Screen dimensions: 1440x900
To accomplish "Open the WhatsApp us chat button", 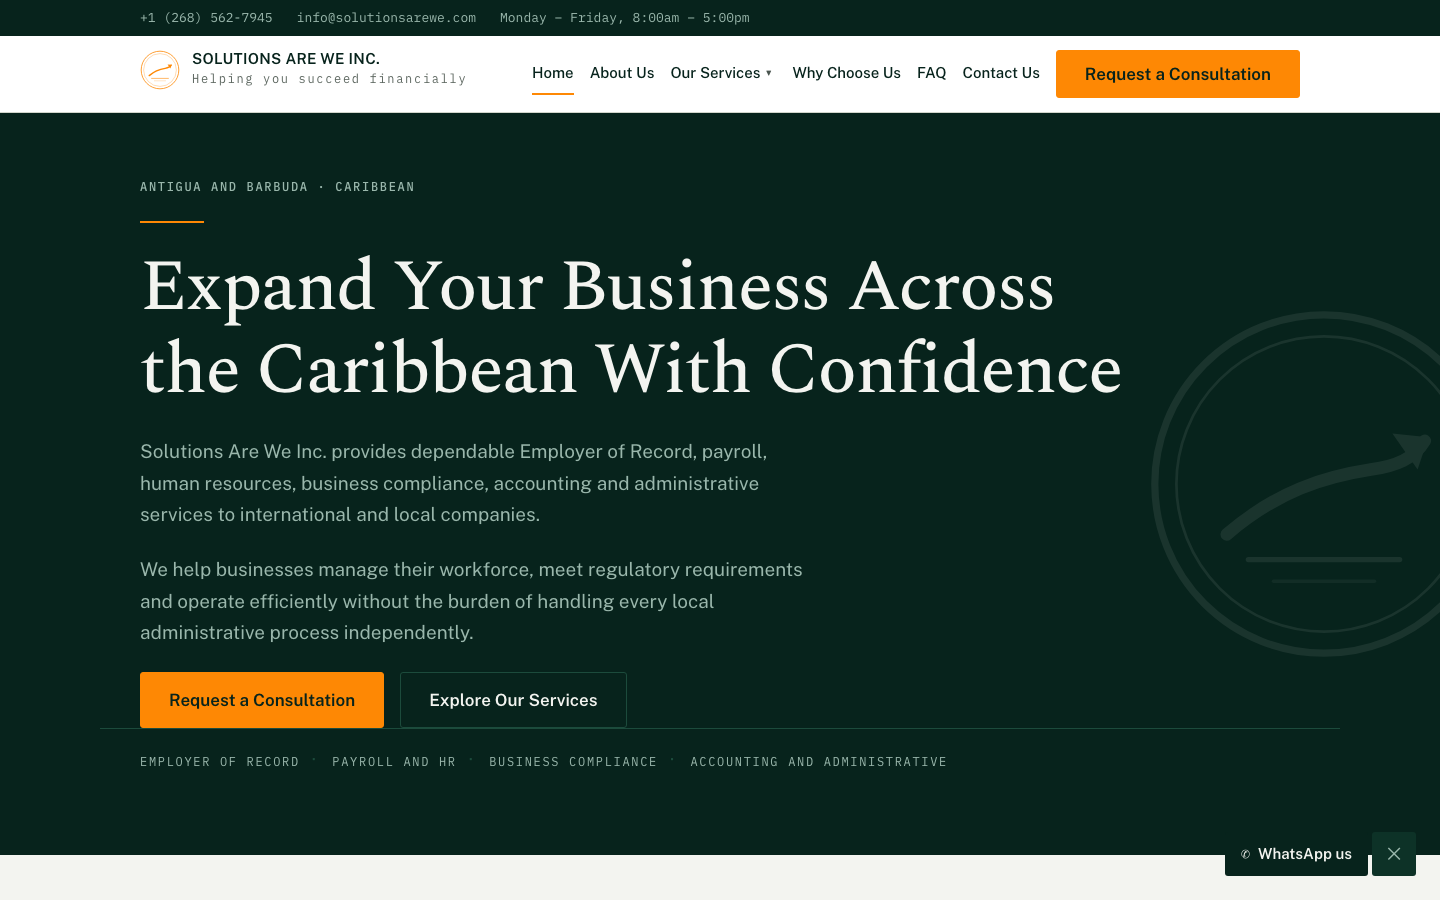I will tap(1296, 854).
